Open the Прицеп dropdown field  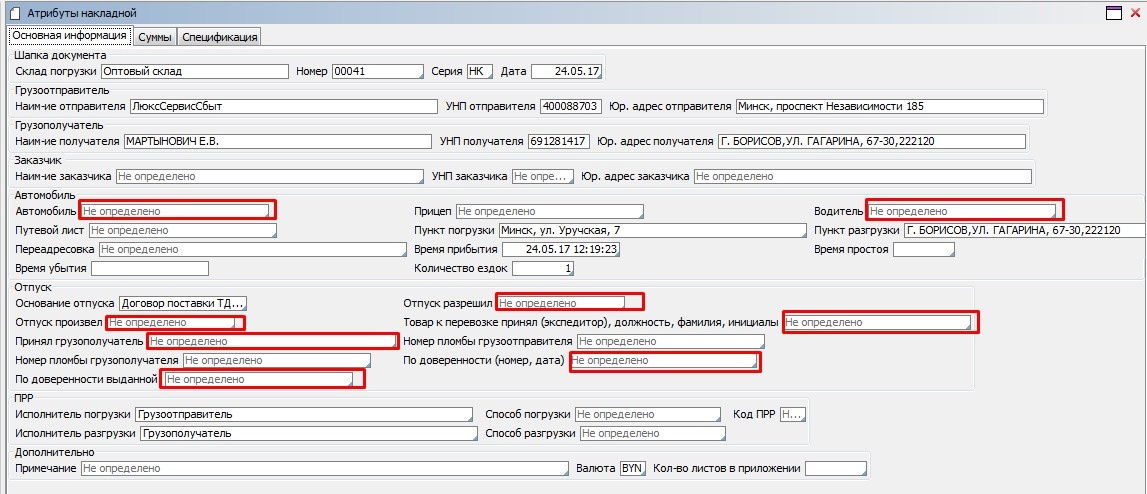[x=548, y=211]
